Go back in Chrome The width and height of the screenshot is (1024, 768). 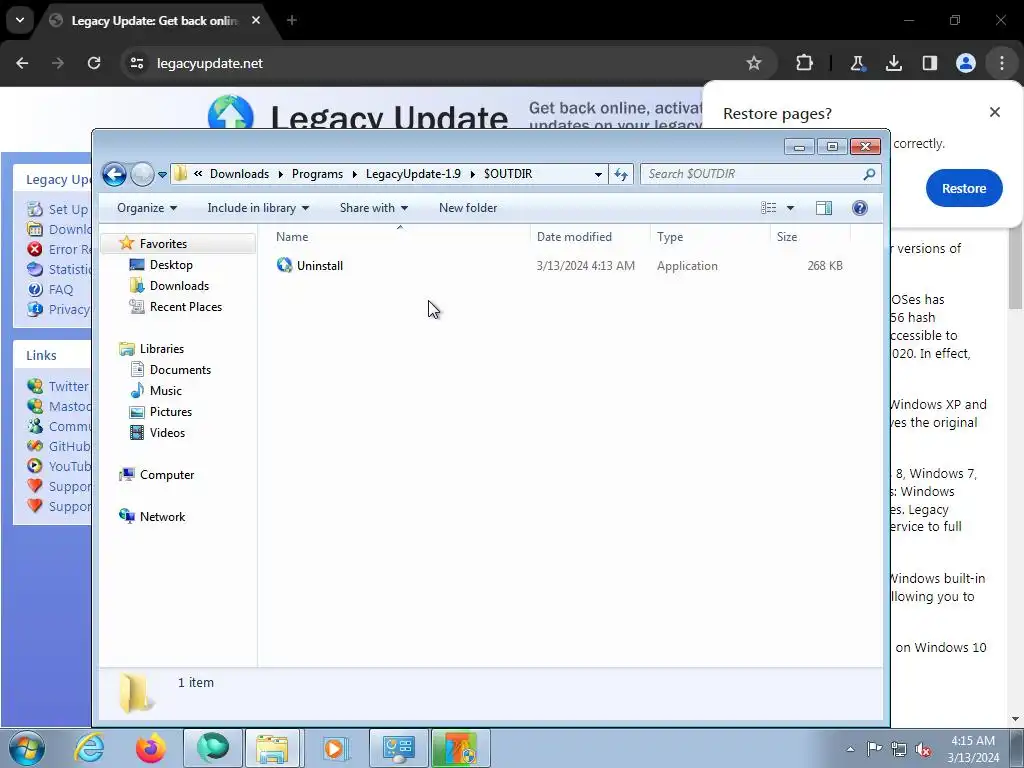22,63
